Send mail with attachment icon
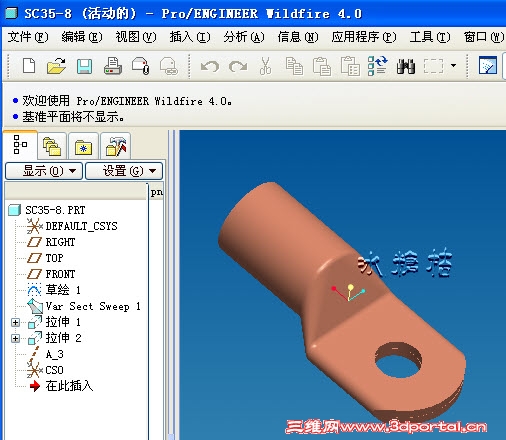 (x=141, y=66)
